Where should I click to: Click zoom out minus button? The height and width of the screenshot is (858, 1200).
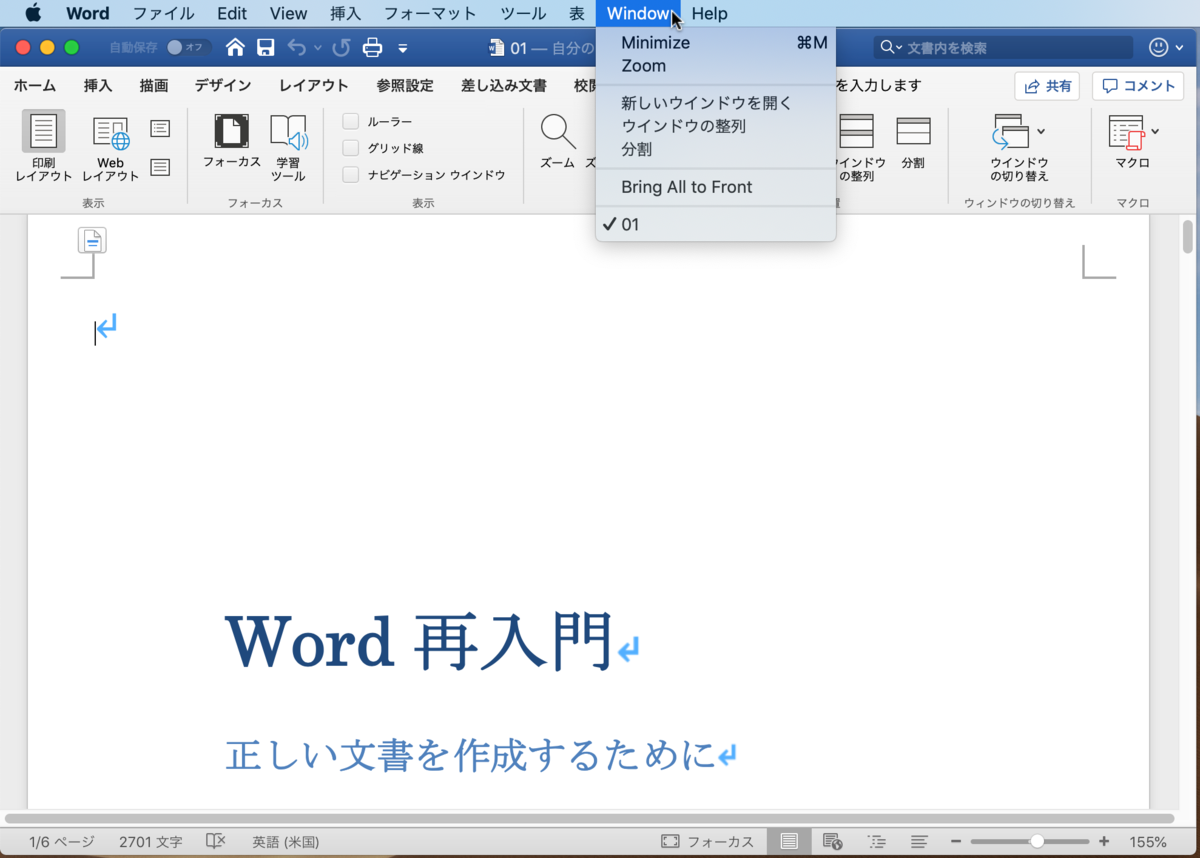[x=956, y=842]
